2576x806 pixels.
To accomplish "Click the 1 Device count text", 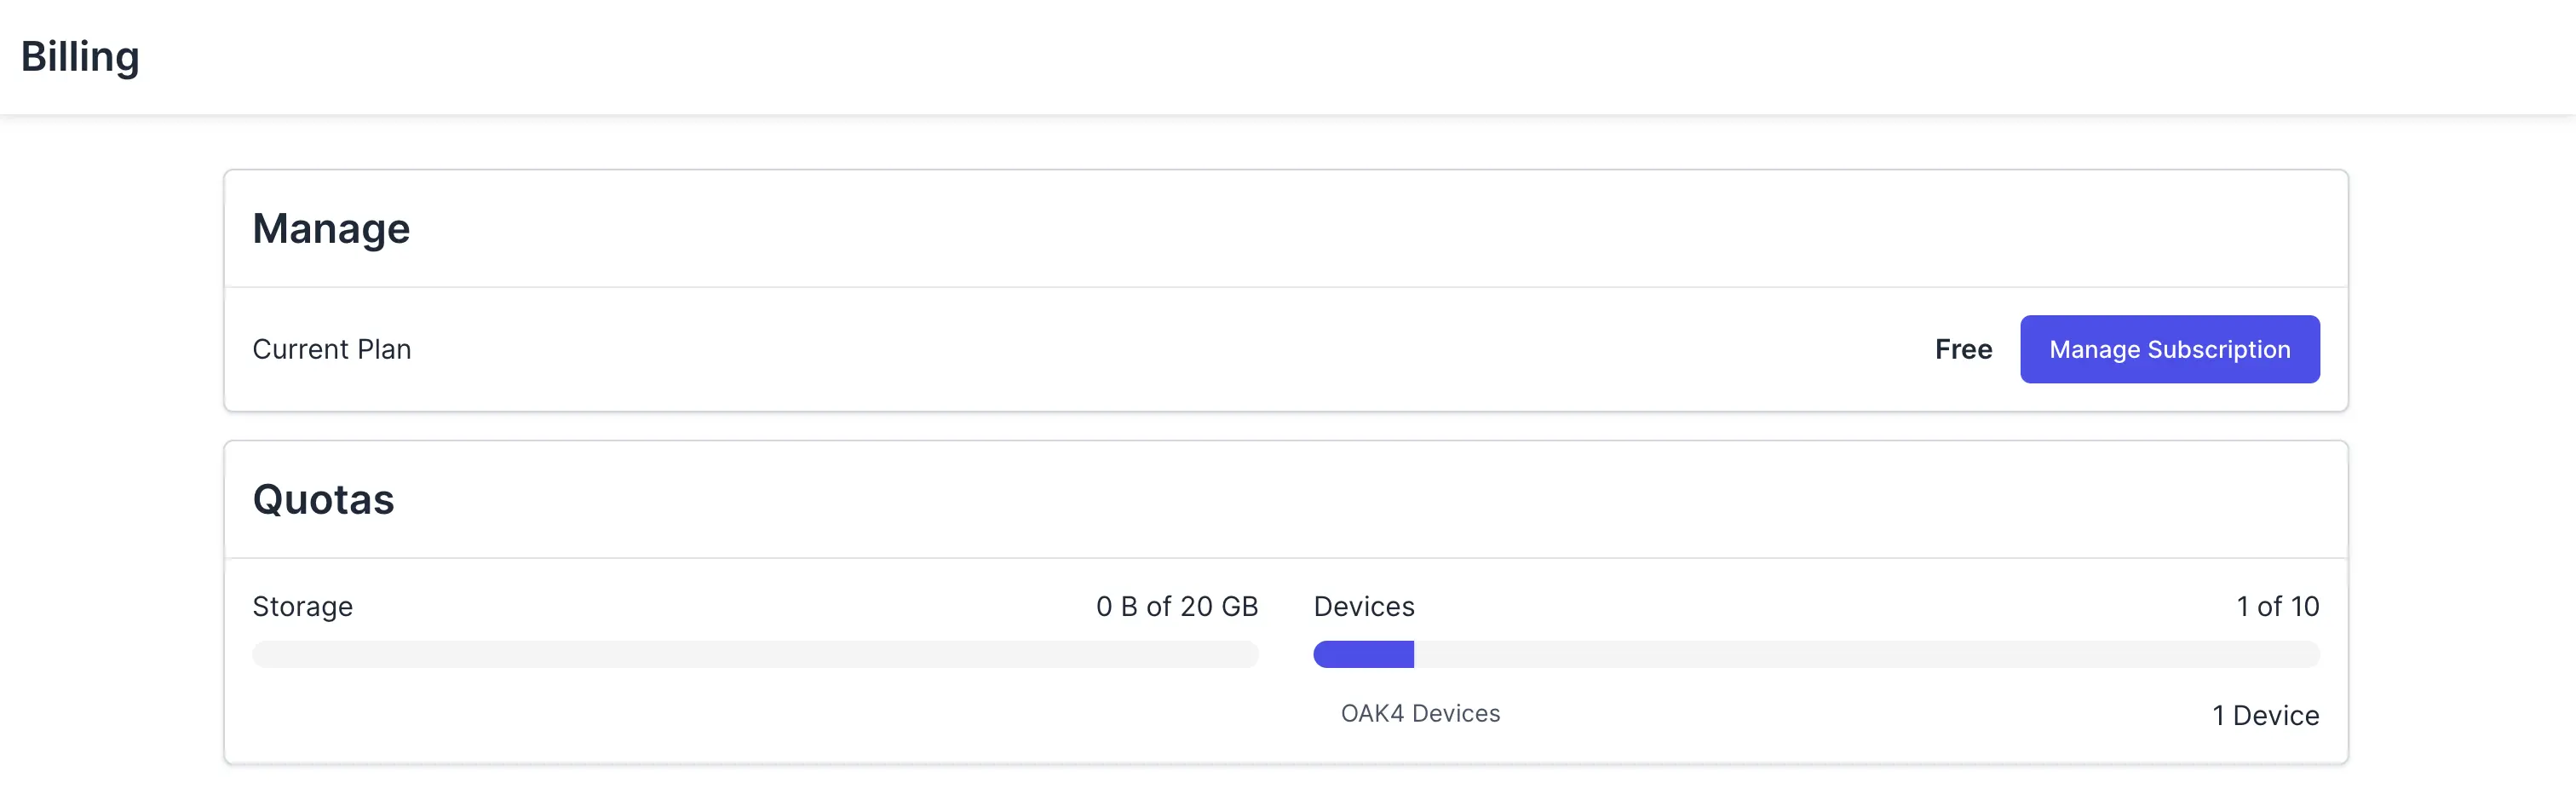I will [x=2265, y=716].
